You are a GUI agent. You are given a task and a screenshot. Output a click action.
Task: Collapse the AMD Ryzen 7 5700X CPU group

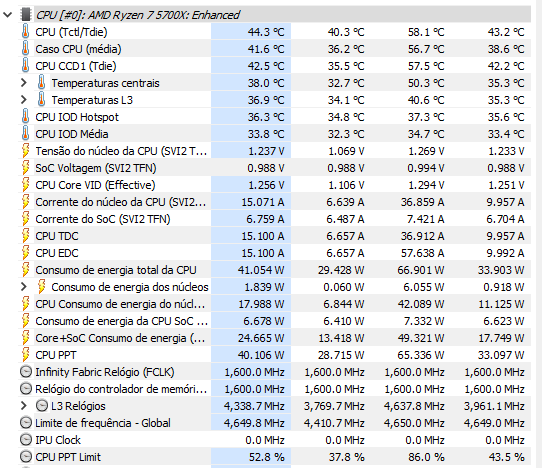tap(8, 15)
